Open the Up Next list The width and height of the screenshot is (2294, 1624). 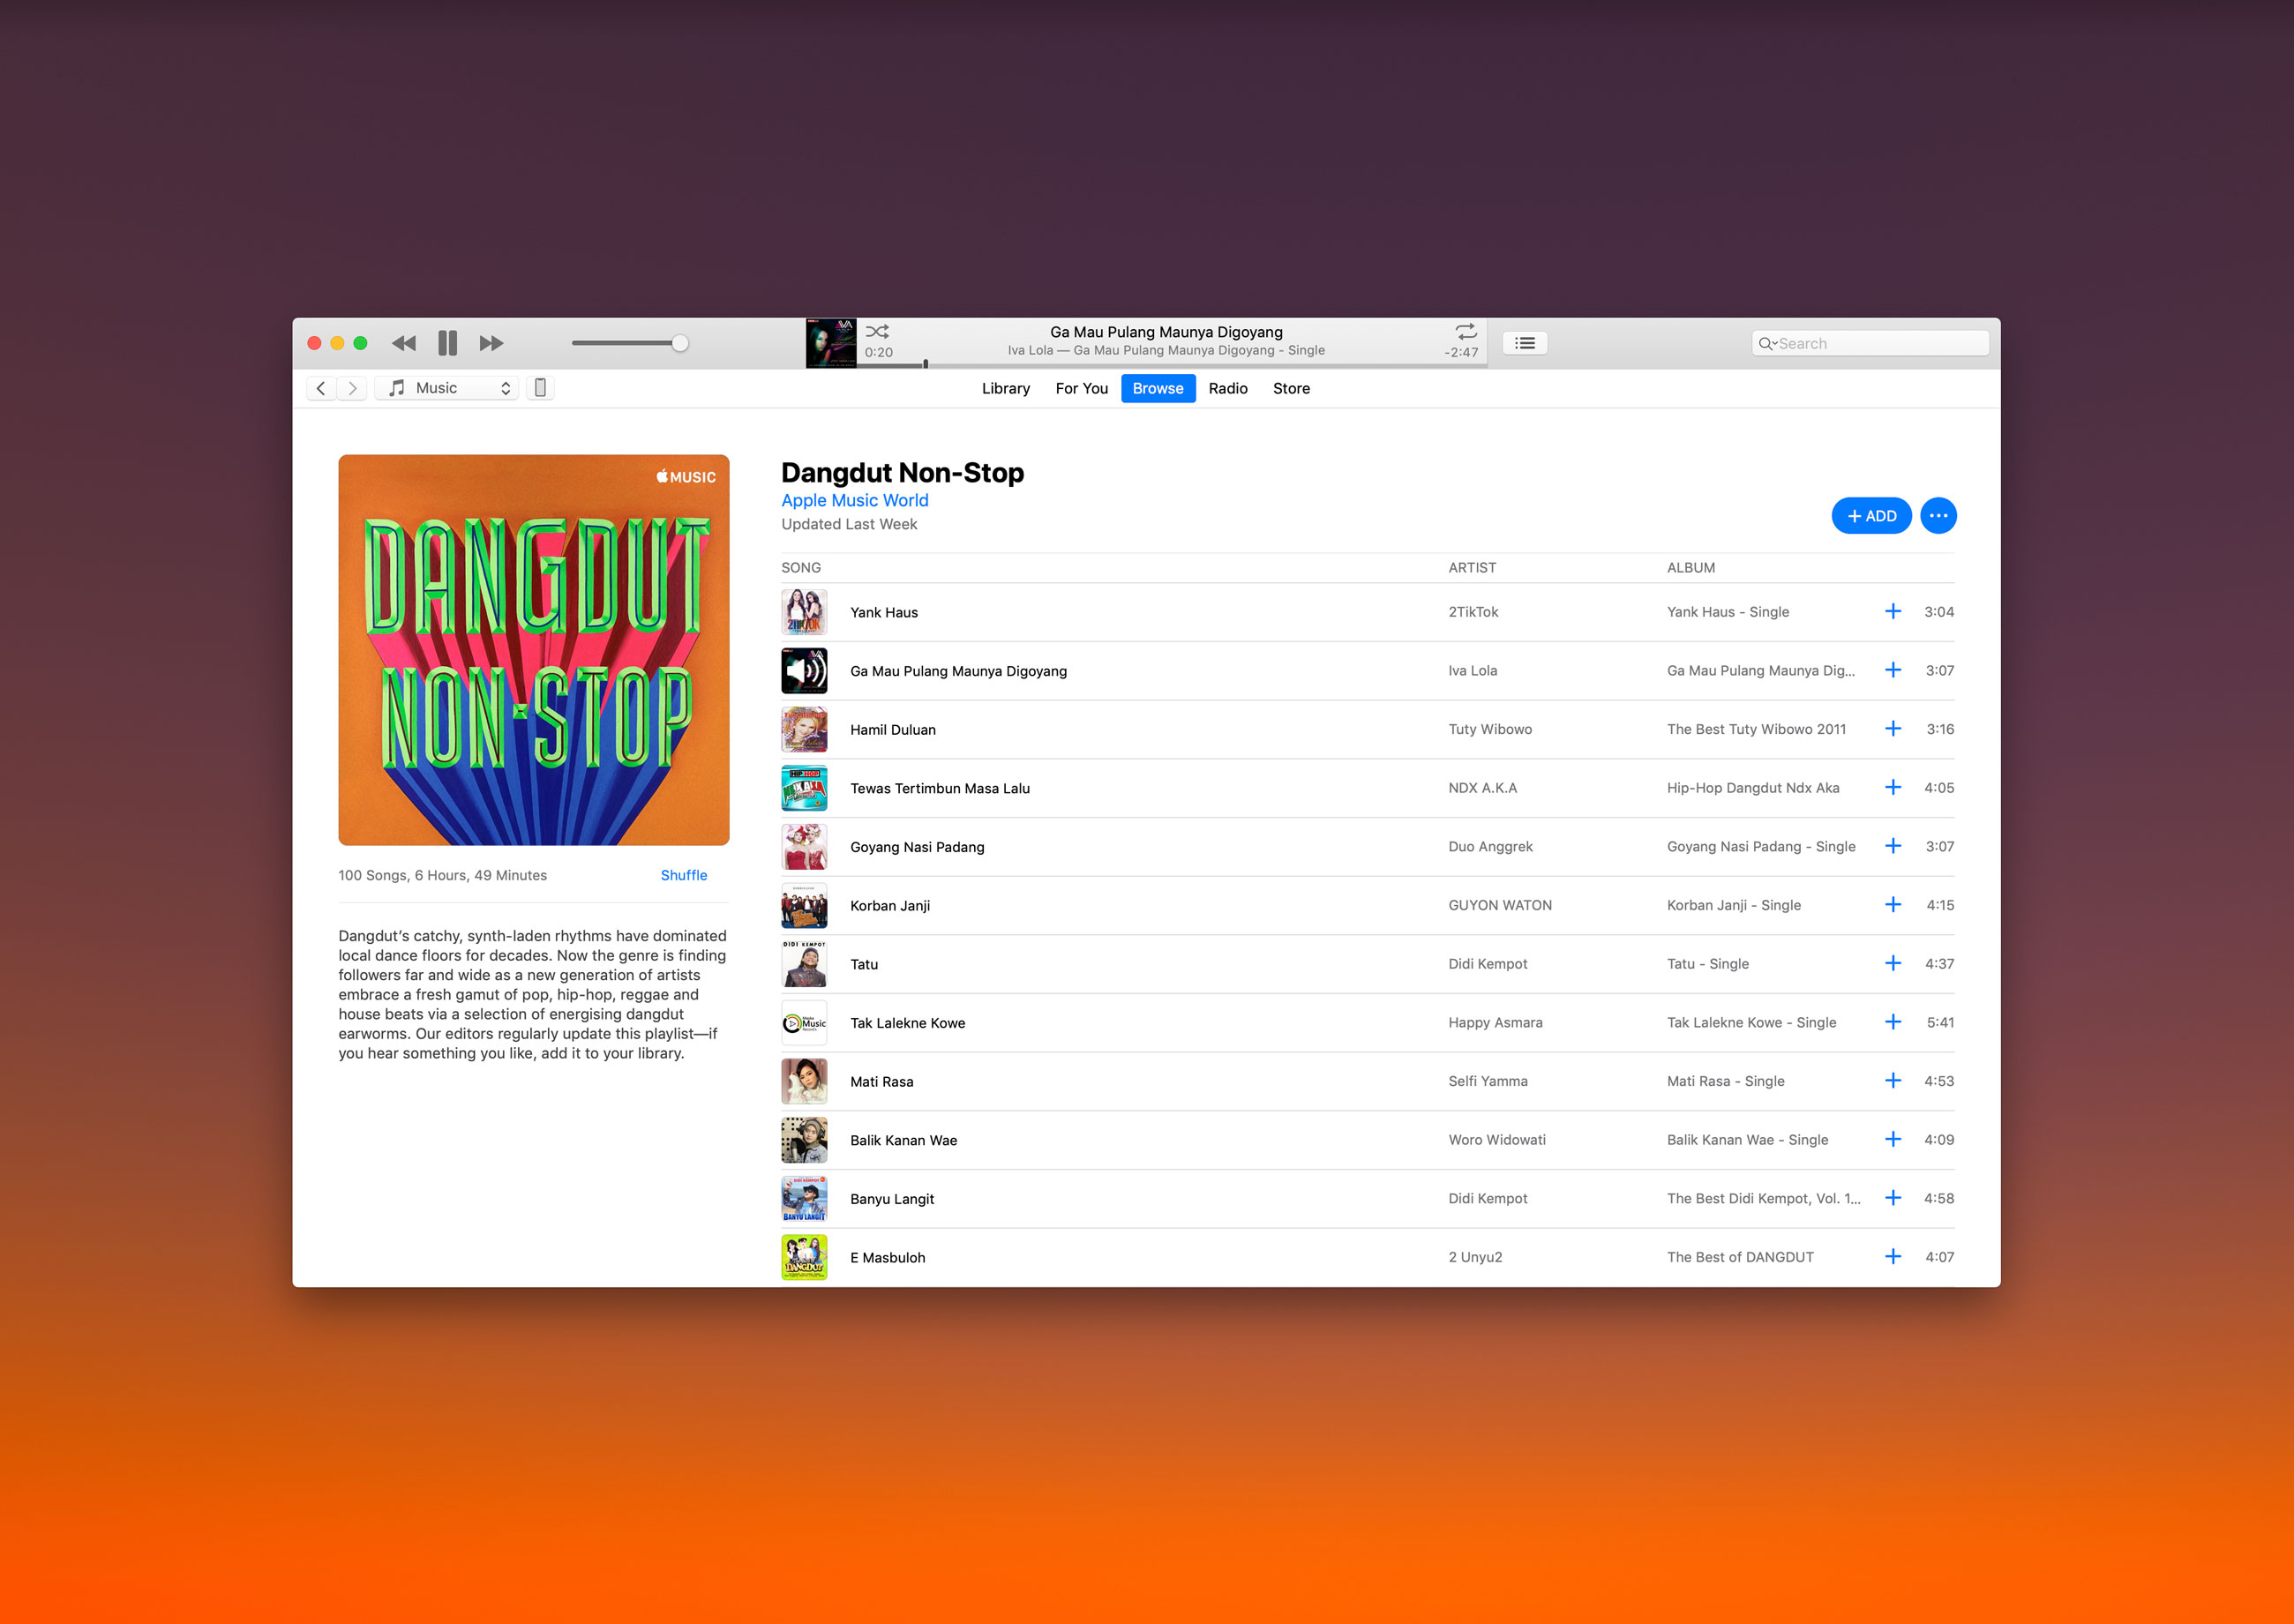tap(1524, 343)
